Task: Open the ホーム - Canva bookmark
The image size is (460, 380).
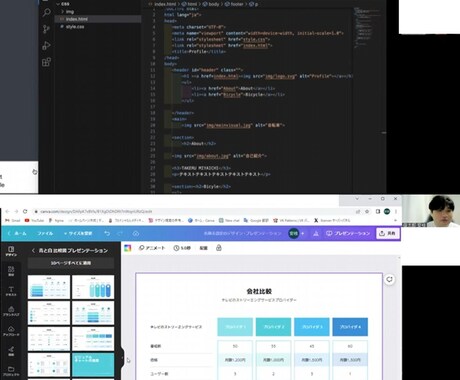Action: coord(201,220)
